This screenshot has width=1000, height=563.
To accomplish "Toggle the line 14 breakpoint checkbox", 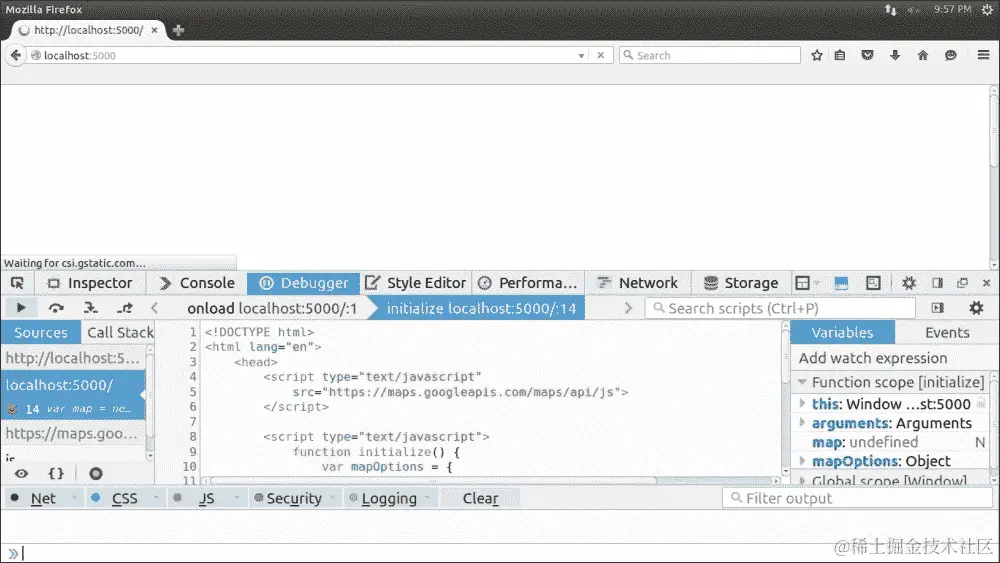I will pos(12,409).
